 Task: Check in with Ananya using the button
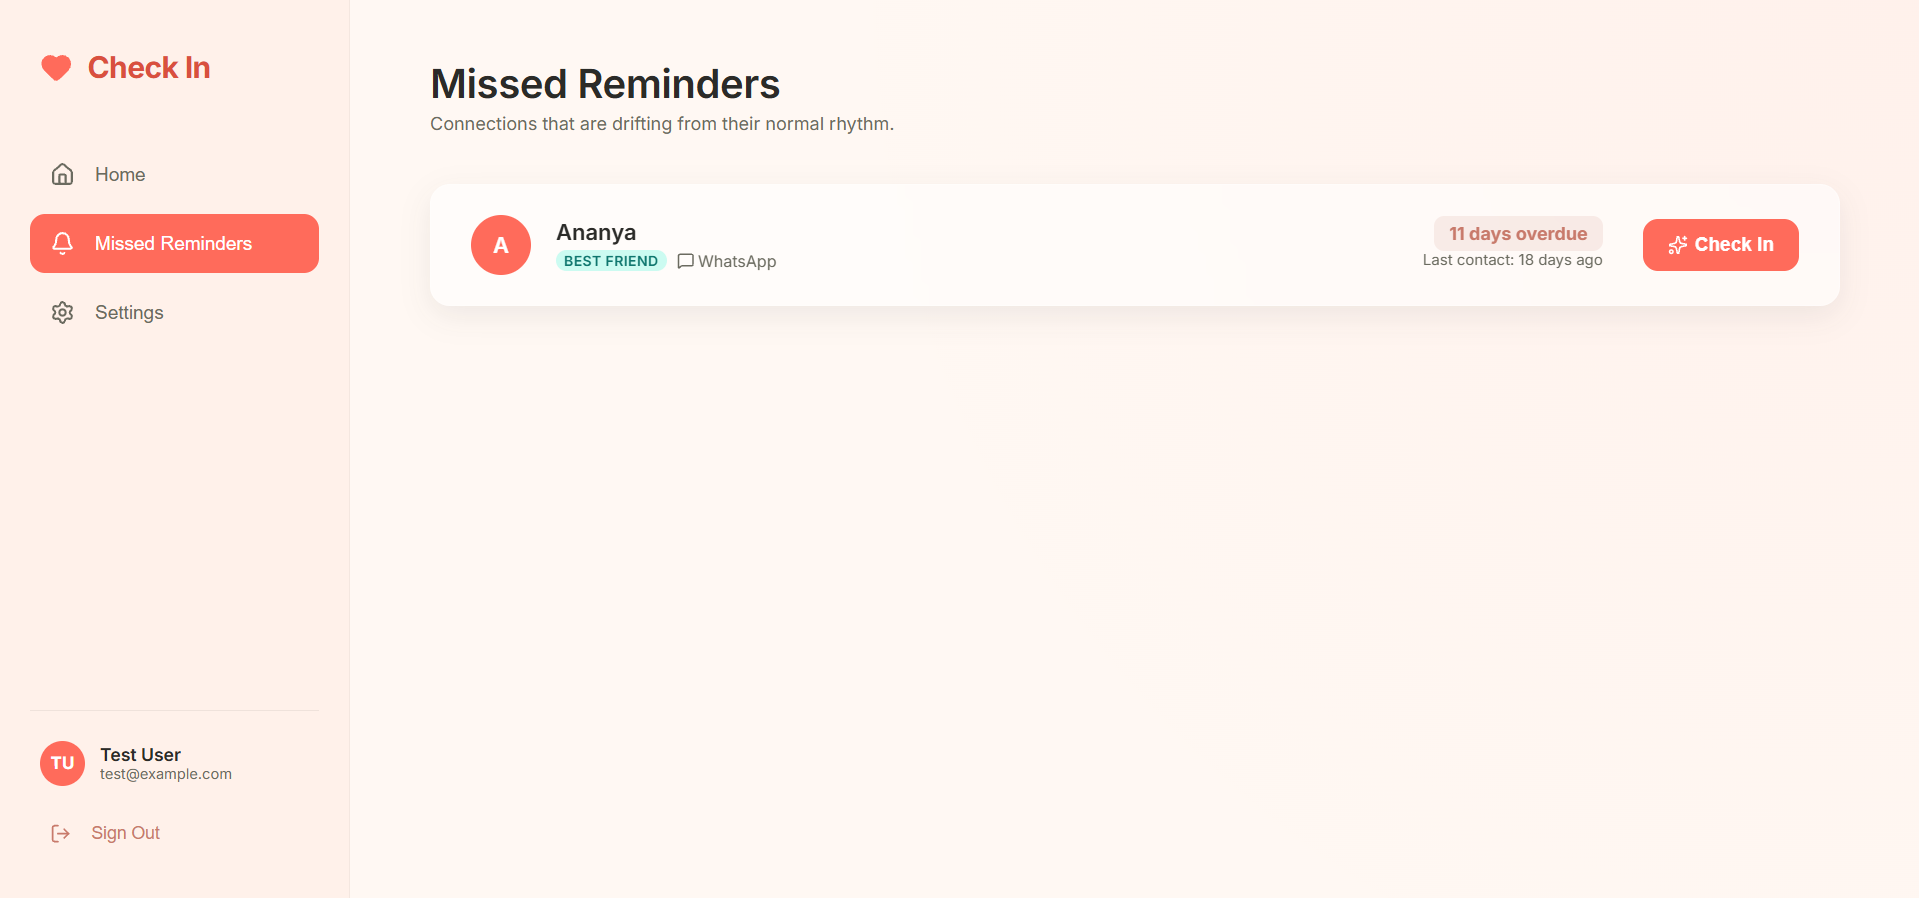coord(1720,245)
